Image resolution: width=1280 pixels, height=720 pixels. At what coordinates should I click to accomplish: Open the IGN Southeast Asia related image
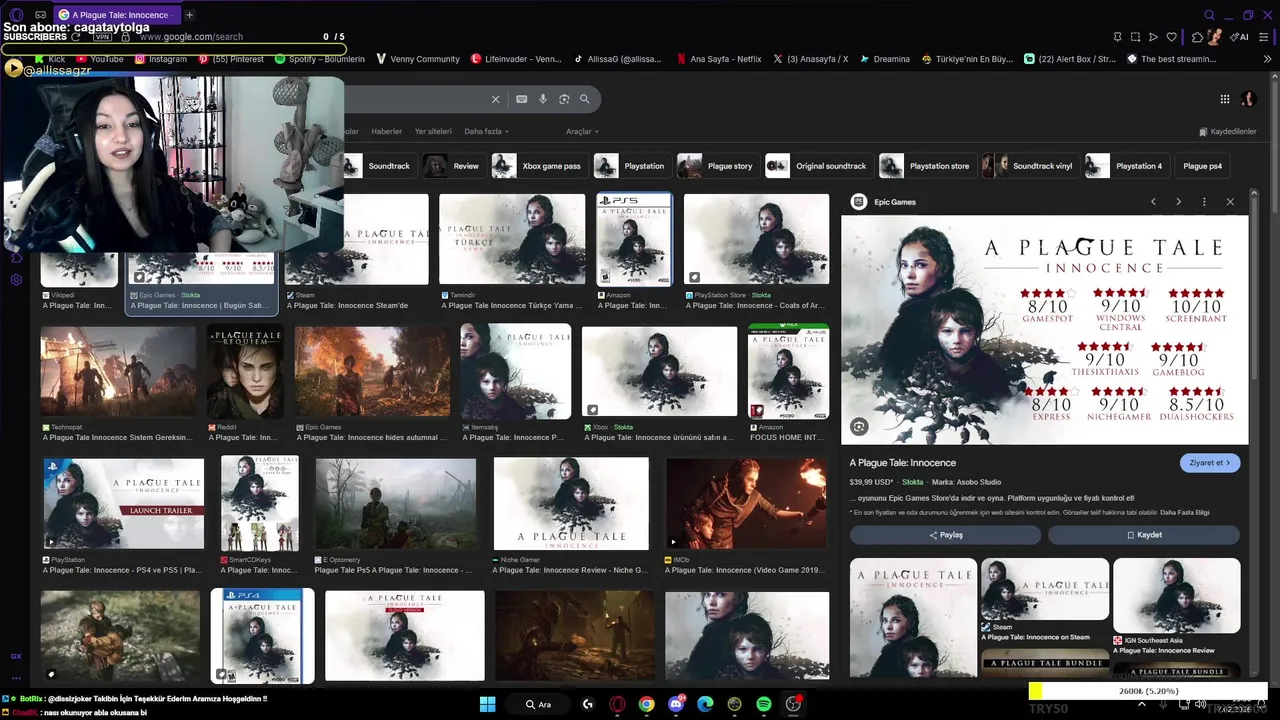[x=1177, y=598]
